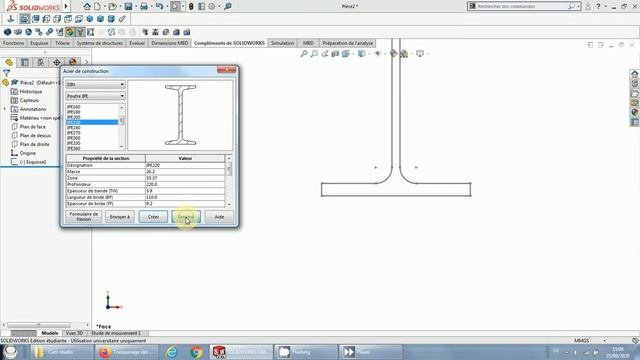Open Firefox from the Windows taskbar
Image resolution: width=640 pixels, height=360 pixels.
click(126, 352)
